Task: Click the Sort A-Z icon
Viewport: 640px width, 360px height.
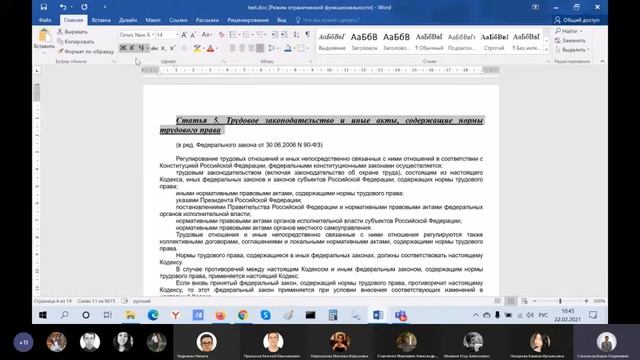Action: [x=297, y=35]
